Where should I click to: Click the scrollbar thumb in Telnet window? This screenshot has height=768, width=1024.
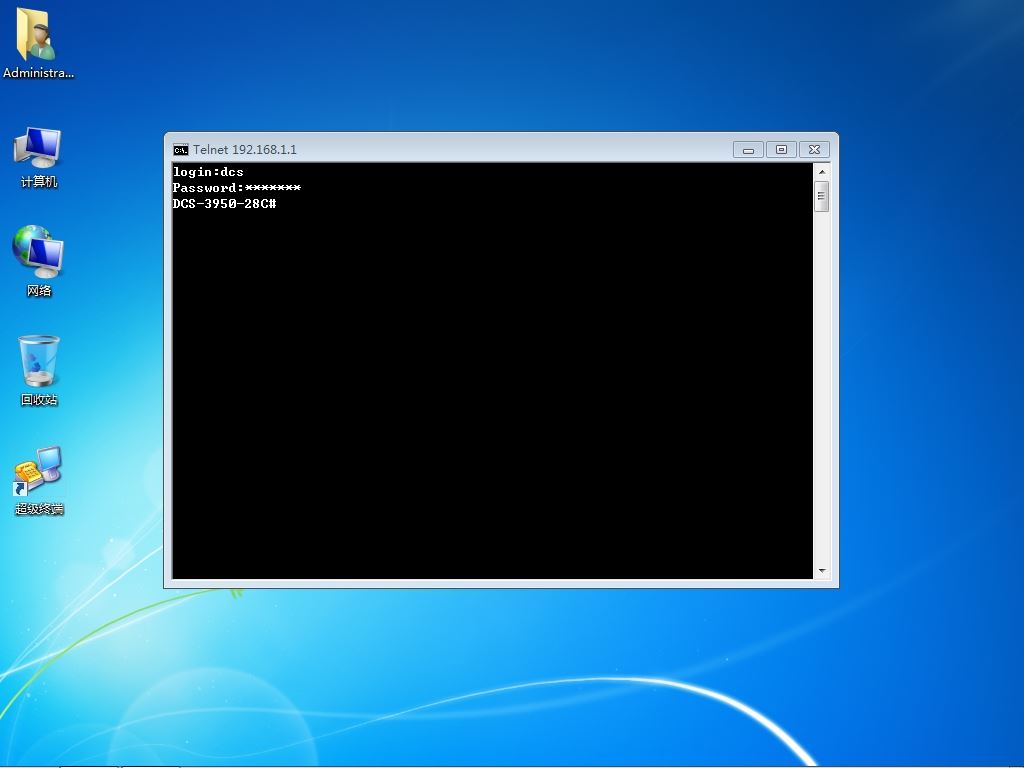[822, 197]
